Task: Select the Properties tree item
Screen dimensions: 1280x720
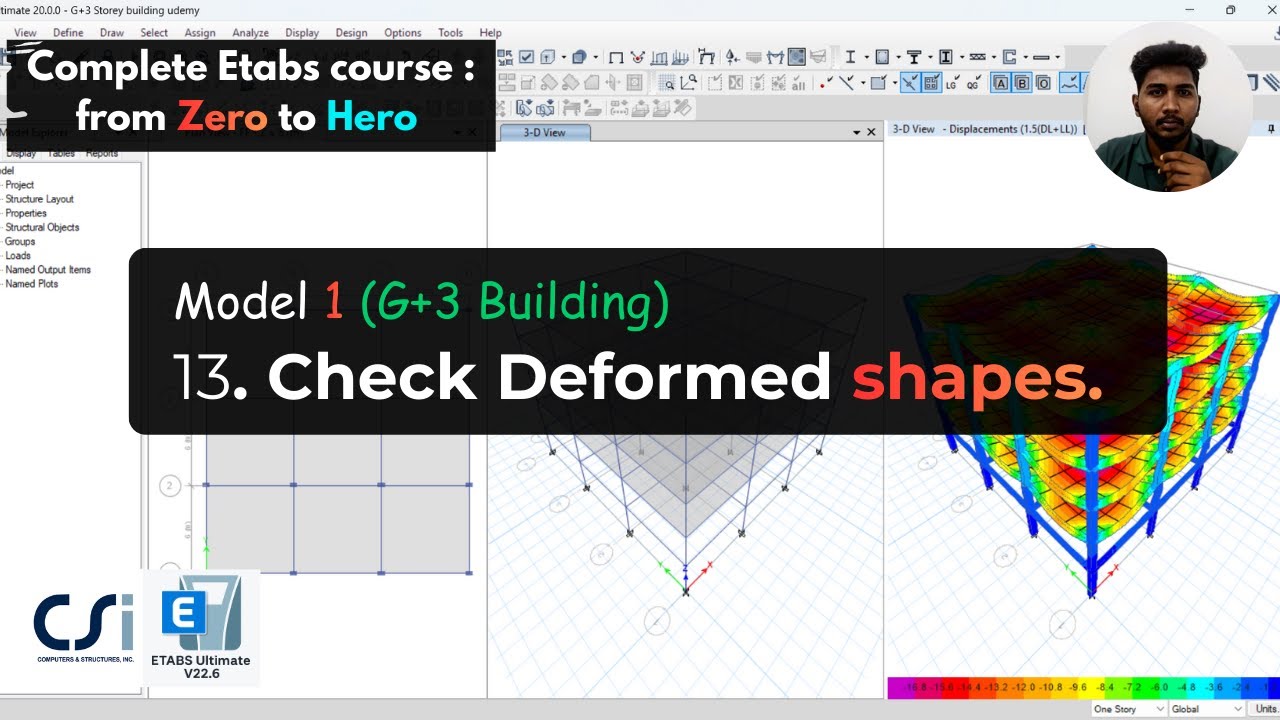Action: pyautogui.click(x=26, y=213)
